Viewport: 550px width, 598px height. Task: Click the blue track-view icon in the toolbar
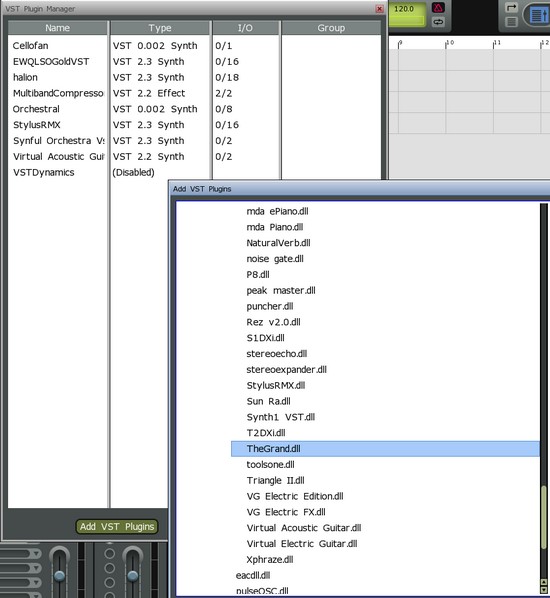[x=539, y=15]
